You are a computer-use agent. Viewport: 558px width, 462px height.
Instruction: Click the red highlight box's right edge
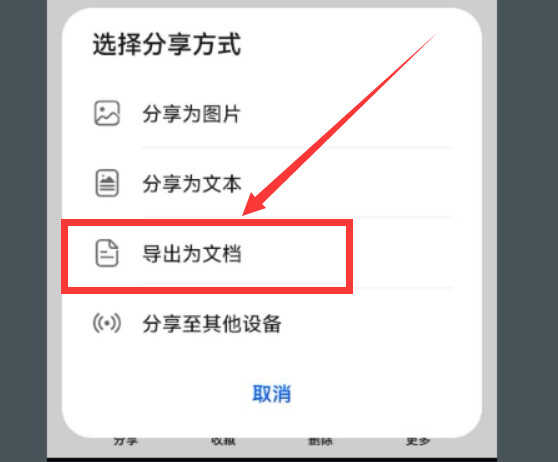coord(349,256)
